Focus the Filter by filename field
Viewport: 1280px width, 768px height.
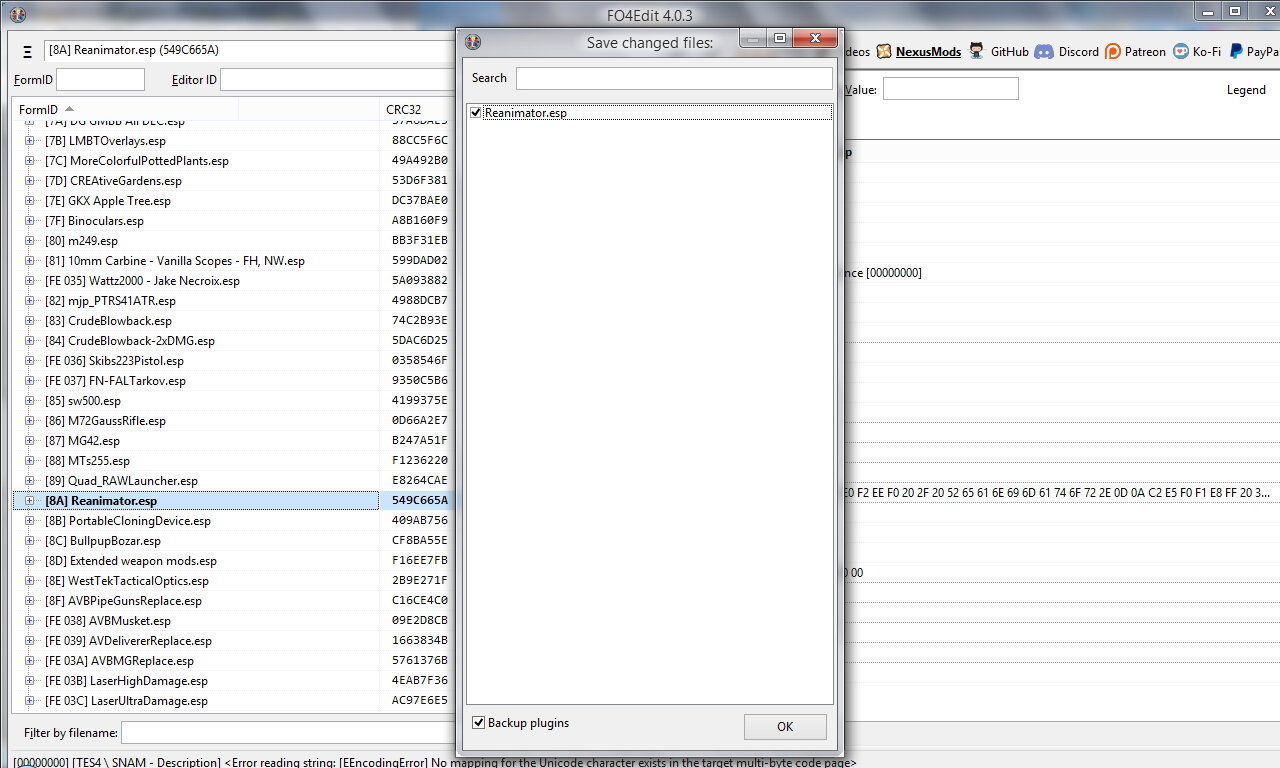(285, 733)
